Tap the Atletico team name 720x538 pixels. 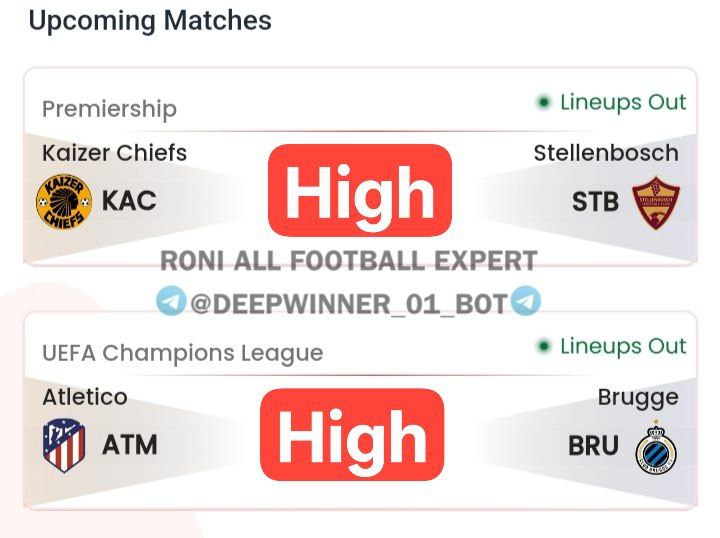85,397
